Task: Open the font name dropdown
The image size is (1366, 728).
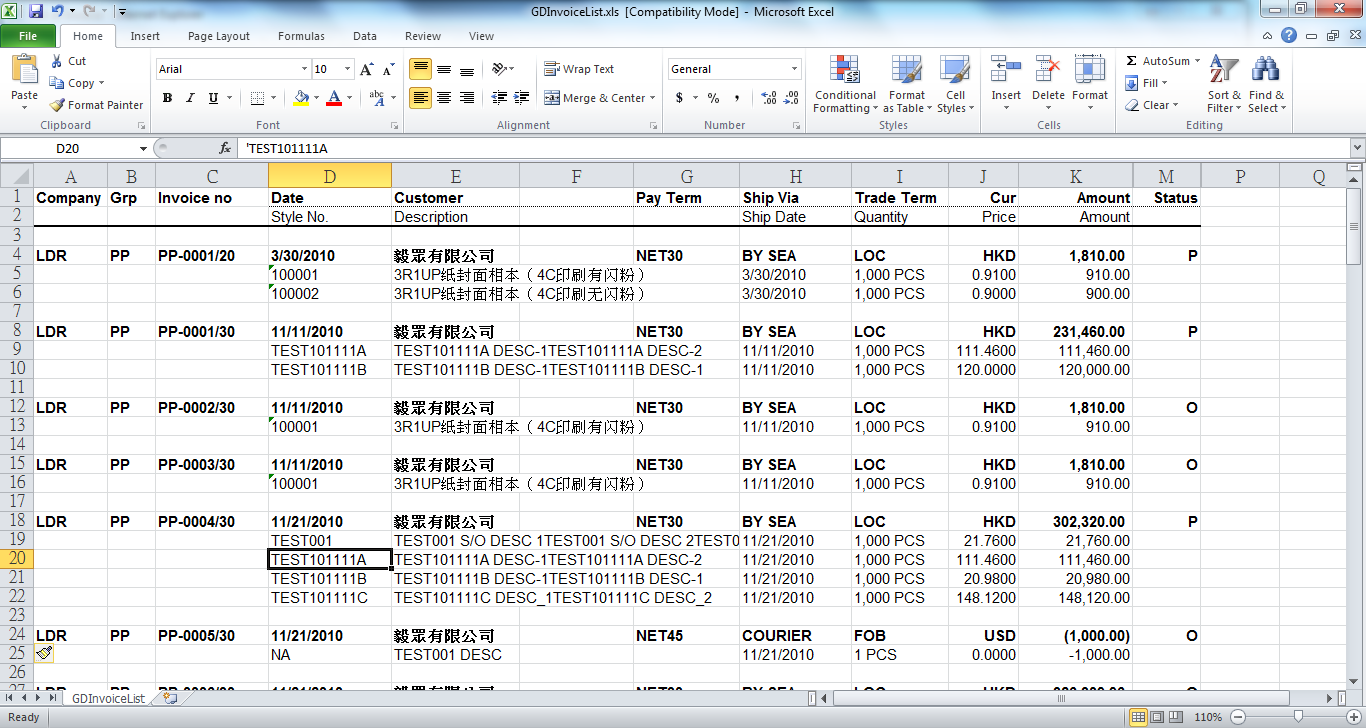Action: [304, 69]
